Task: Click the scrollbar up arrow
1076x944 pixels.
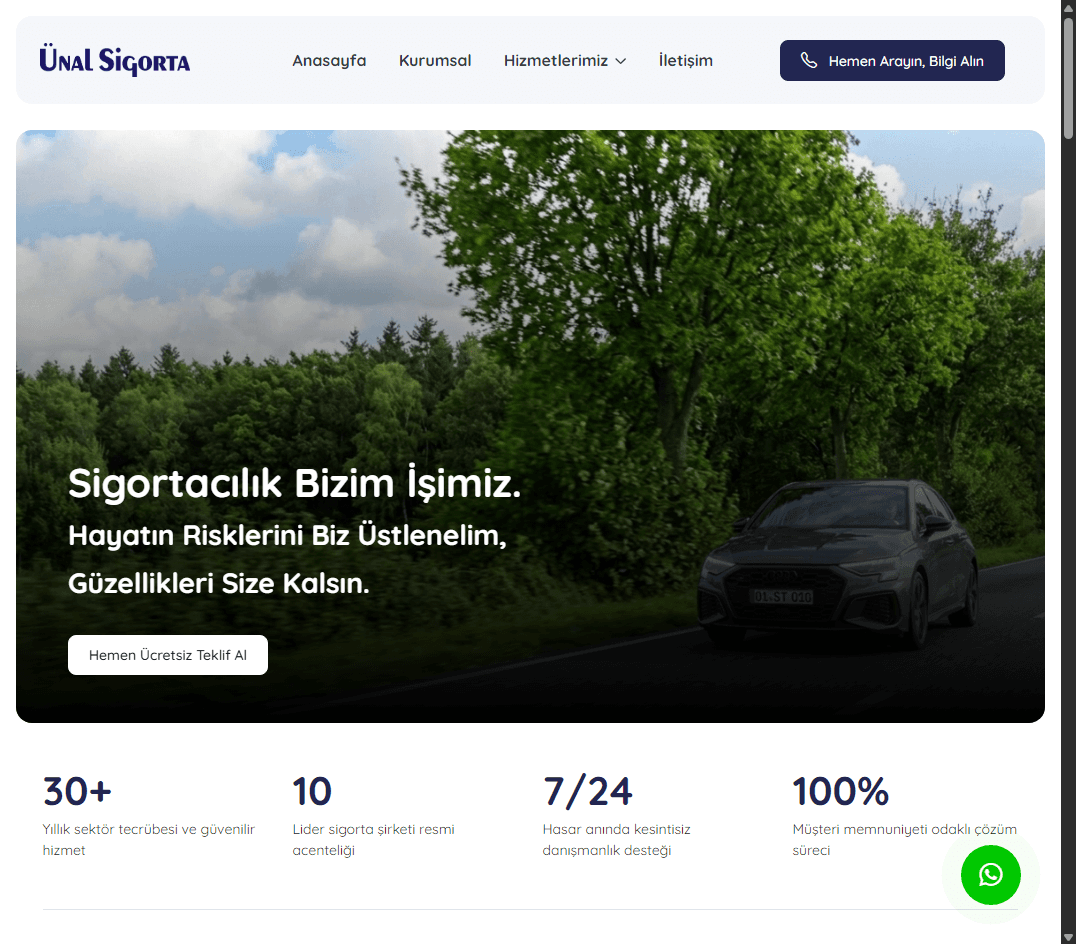Action: pos(1068,6)
